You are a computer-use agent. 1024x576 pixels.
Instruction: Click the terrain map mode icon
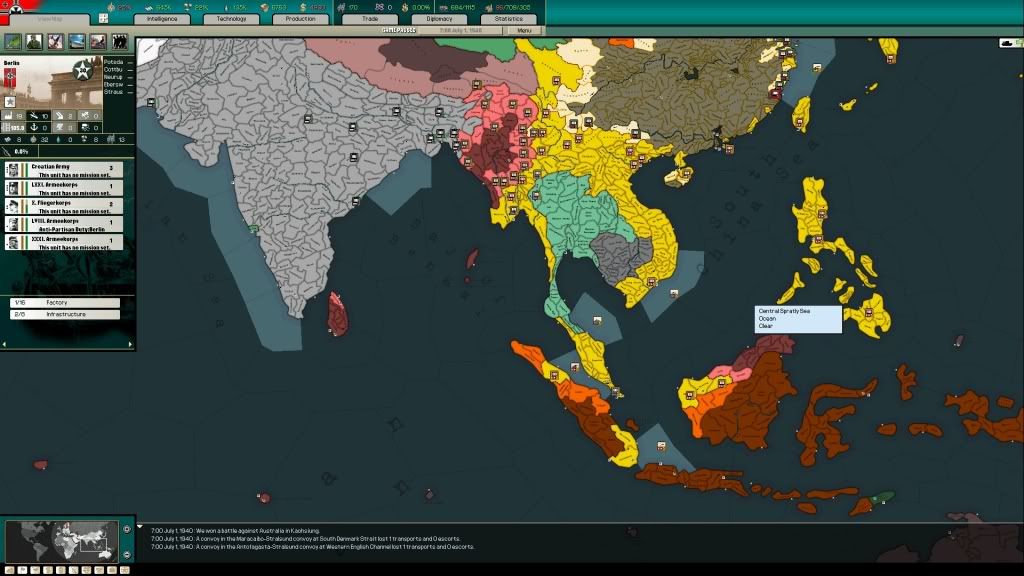[x=14, y=42]
